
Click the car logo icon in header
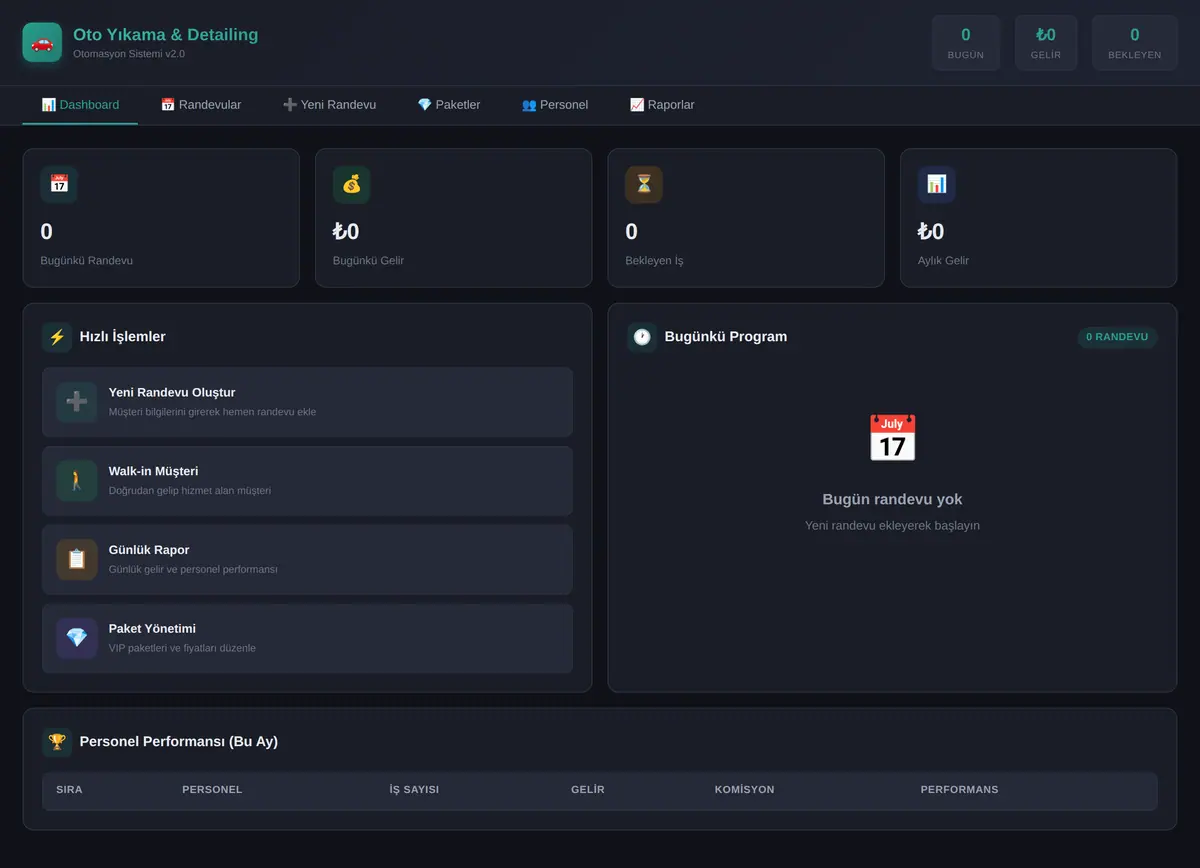[42, 42]
